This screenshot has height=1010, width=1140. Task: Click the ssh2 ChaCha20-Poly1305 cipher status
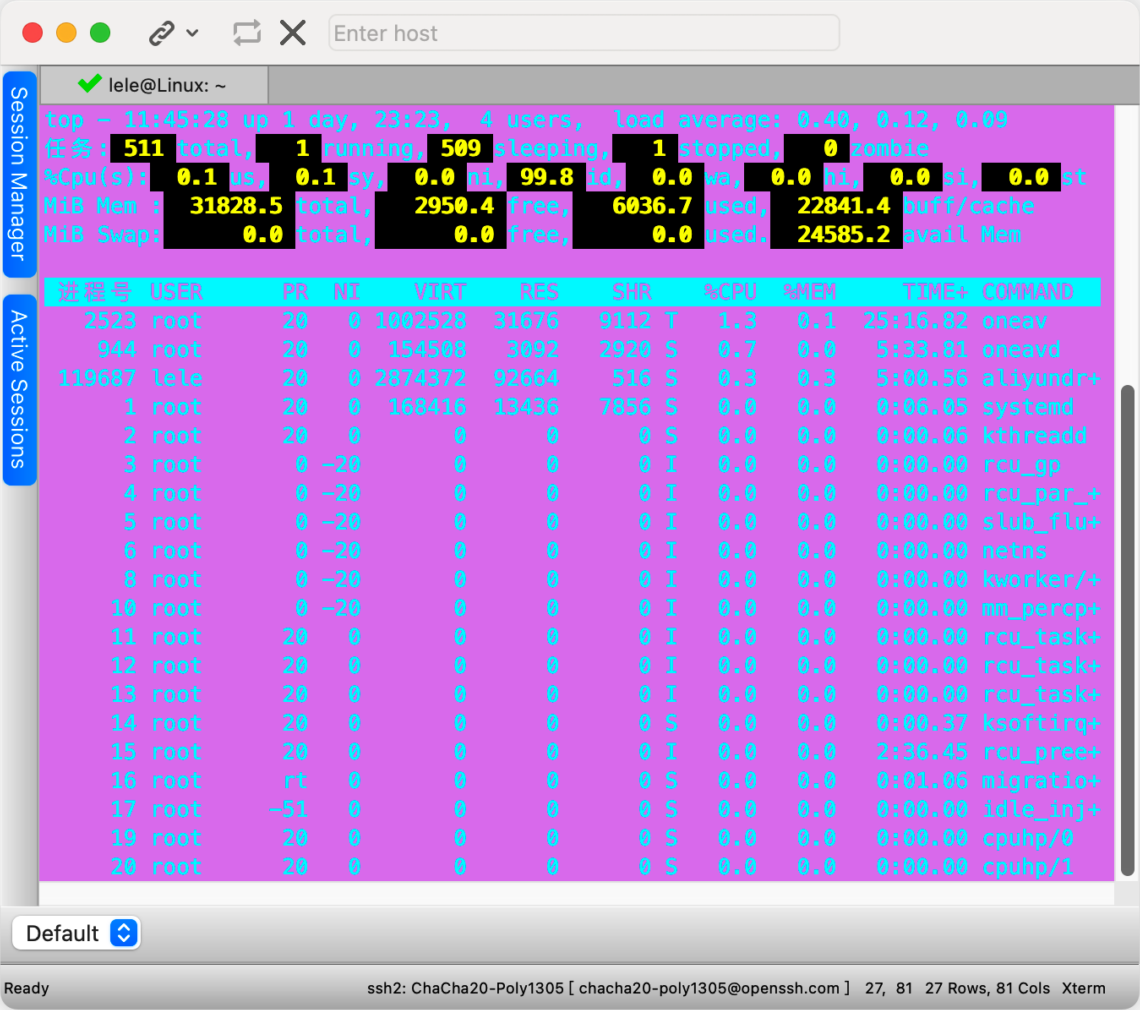coord(608,988)
